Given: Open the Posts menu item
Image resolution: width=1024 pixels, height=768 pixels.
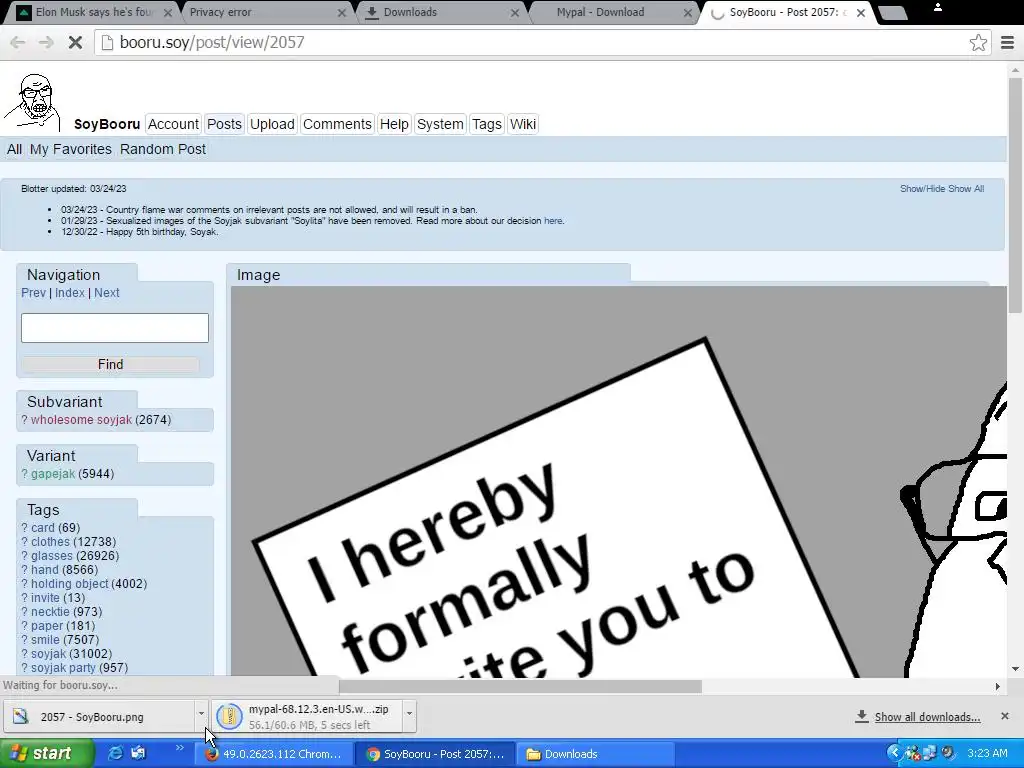Looking at the screenshot, I should 224,124.
